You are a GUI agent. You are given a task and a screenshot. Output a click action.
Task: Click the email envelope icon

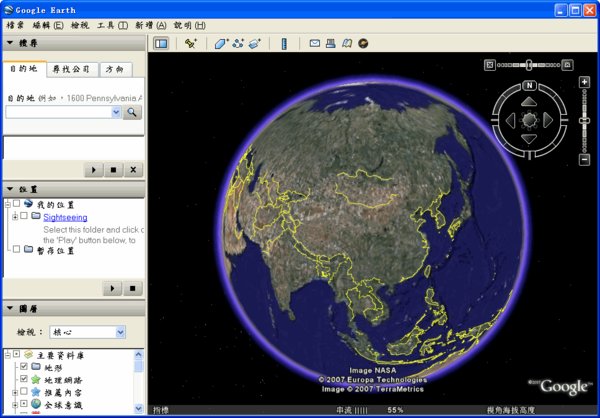(314, 44)
